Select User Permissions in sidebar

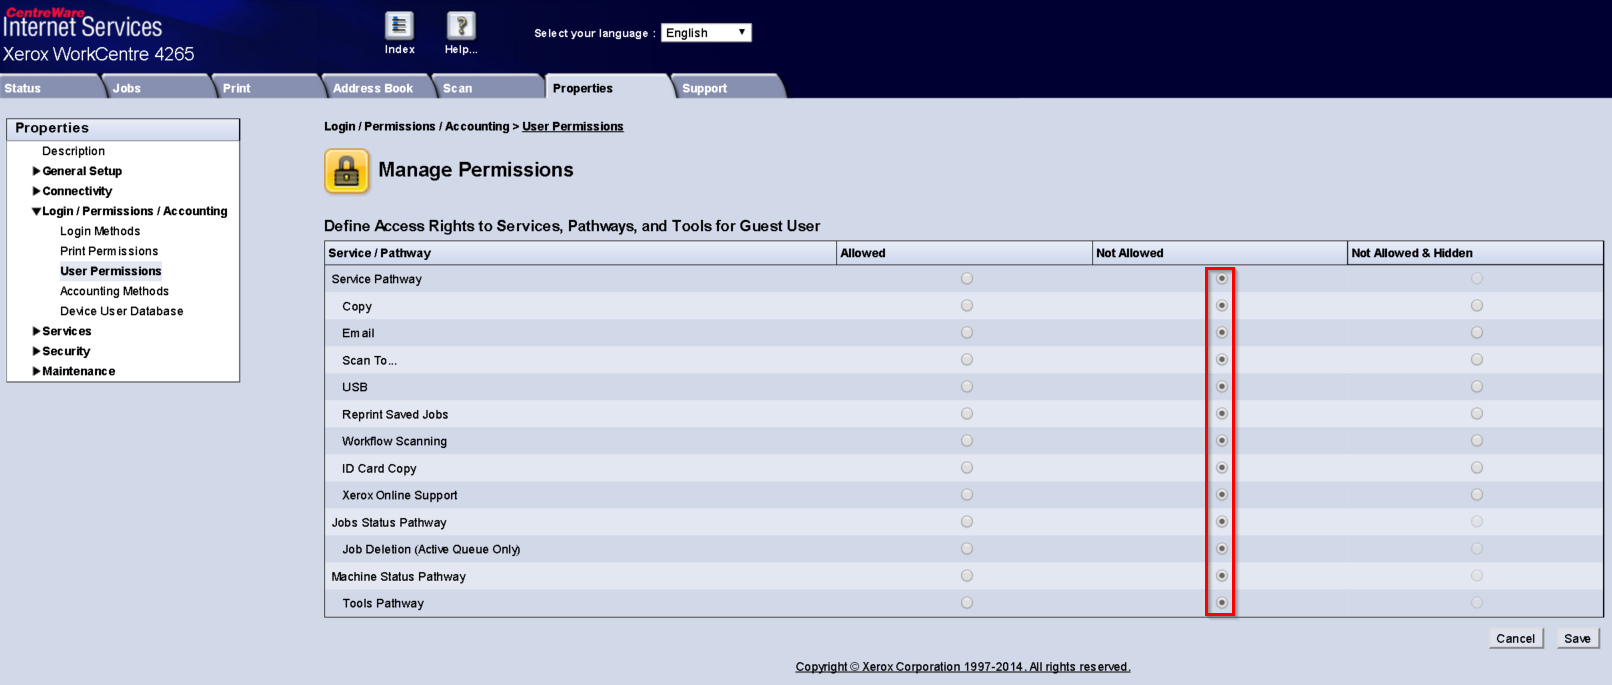coord(111,271)
